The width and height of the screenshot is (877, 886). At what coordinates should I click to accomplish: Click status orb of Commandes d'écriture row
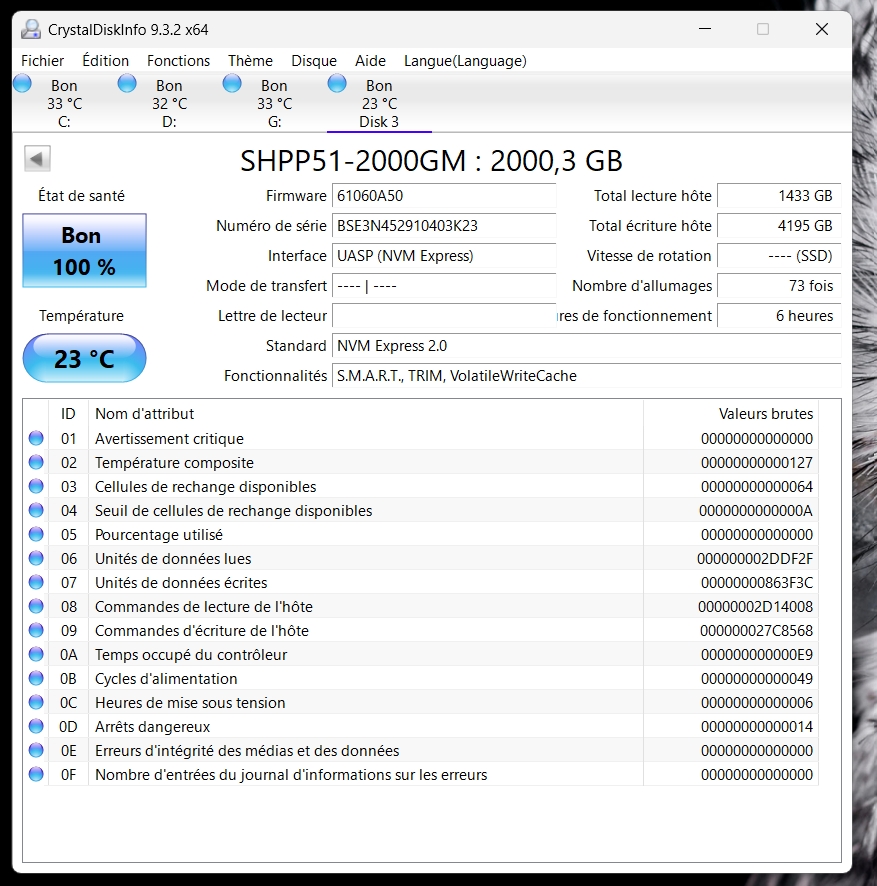pos(36,630)
